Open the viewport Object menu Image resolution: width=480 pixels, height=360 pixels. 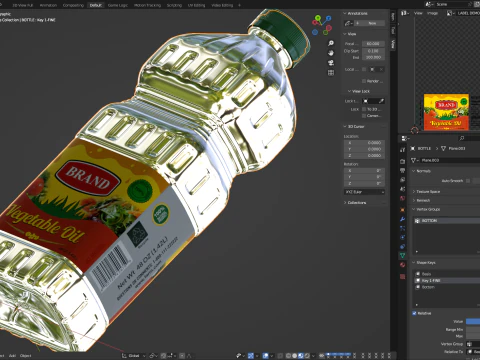(25, 356)
